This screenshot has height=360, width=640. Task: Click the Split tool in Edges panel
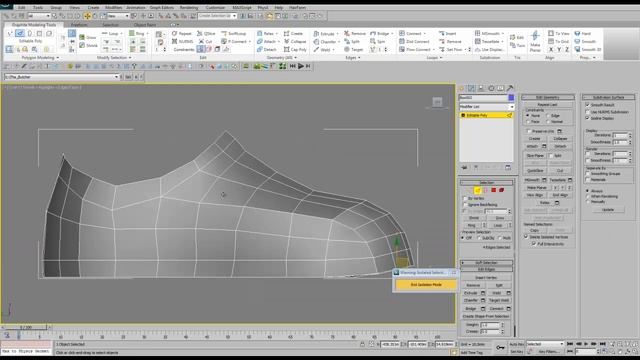pos(352,41)
